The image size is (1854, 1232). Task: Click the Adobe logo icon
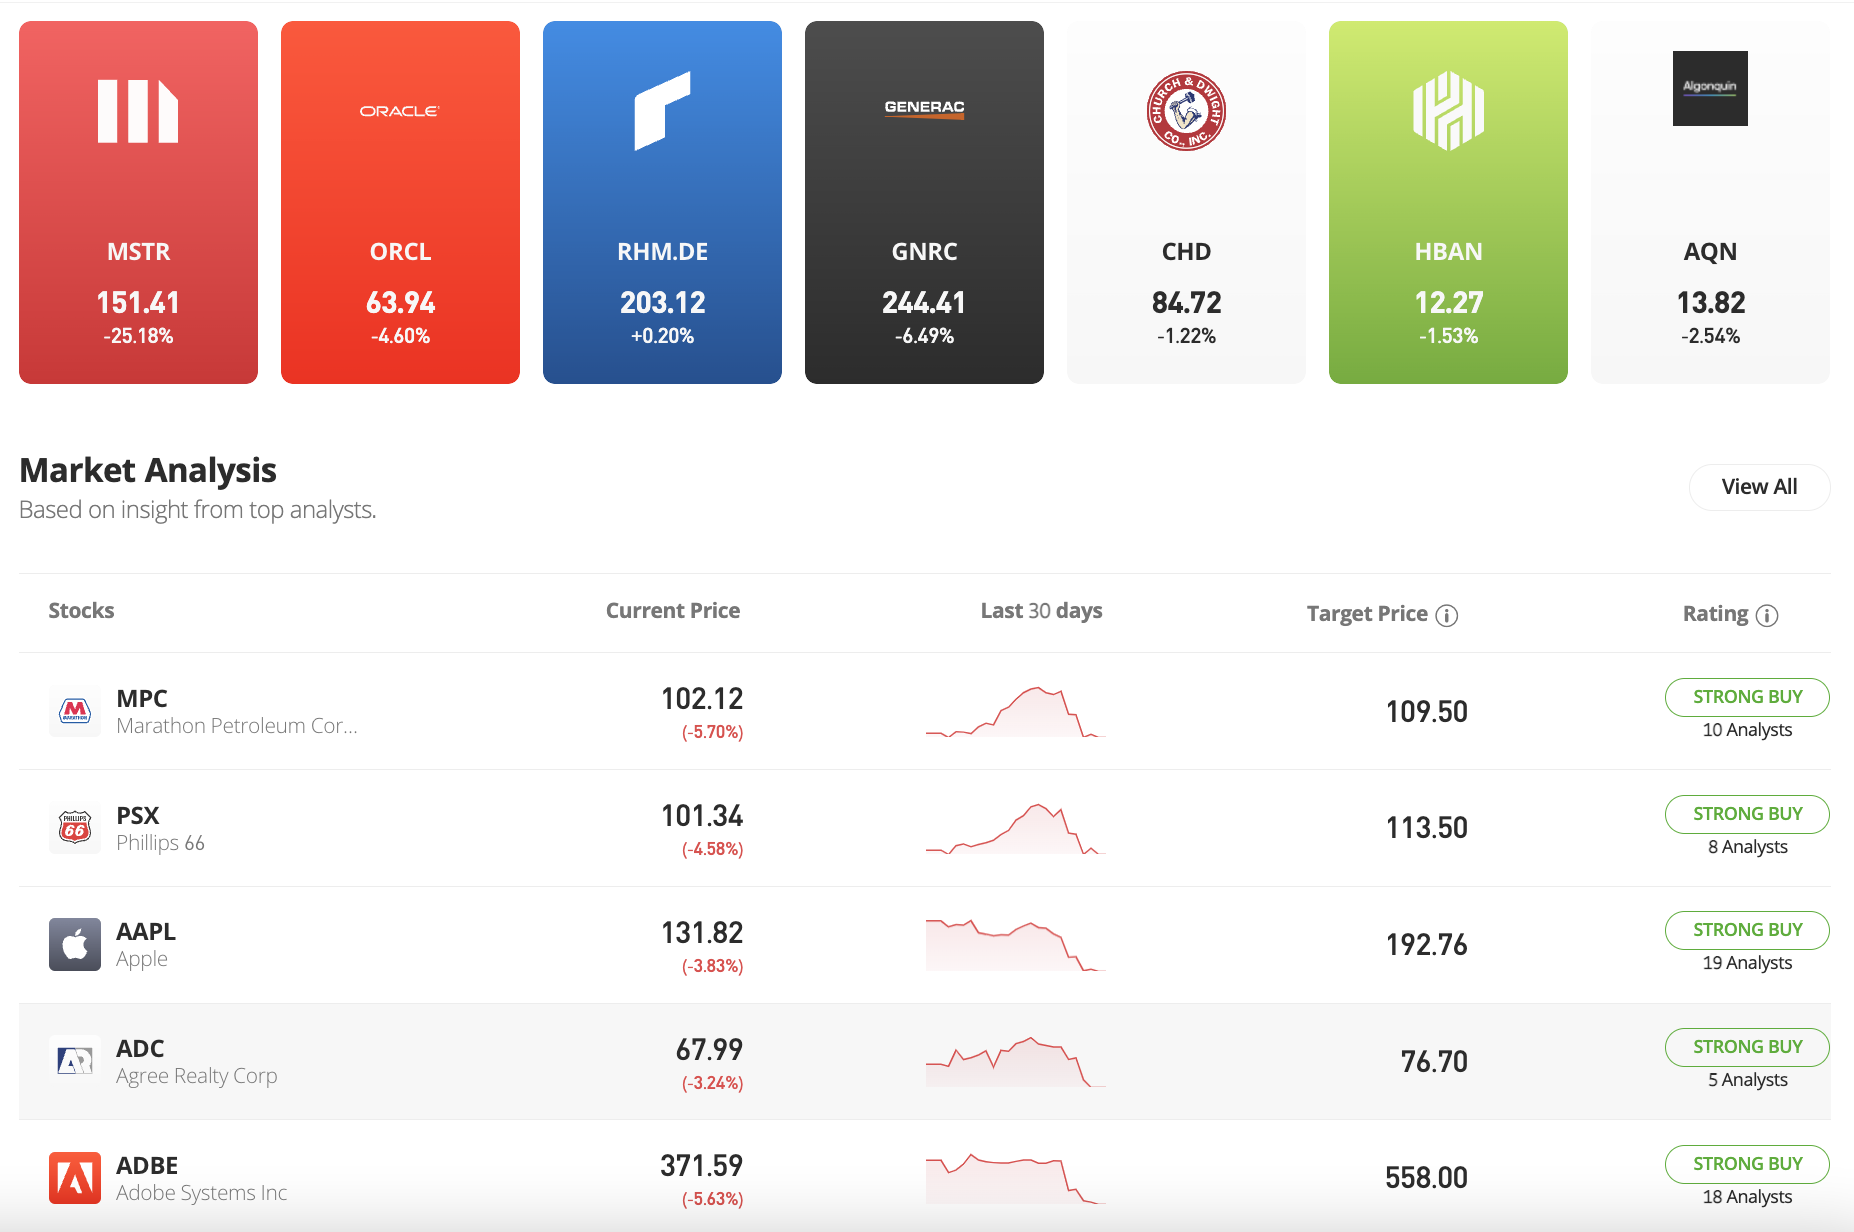coord(75,1178)
